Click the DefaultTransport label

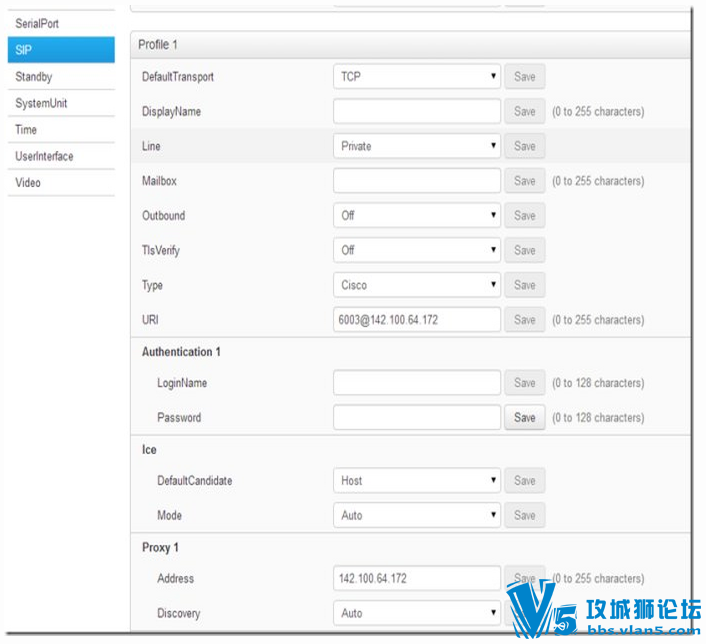pyautogui.click(x=178, y=77)
